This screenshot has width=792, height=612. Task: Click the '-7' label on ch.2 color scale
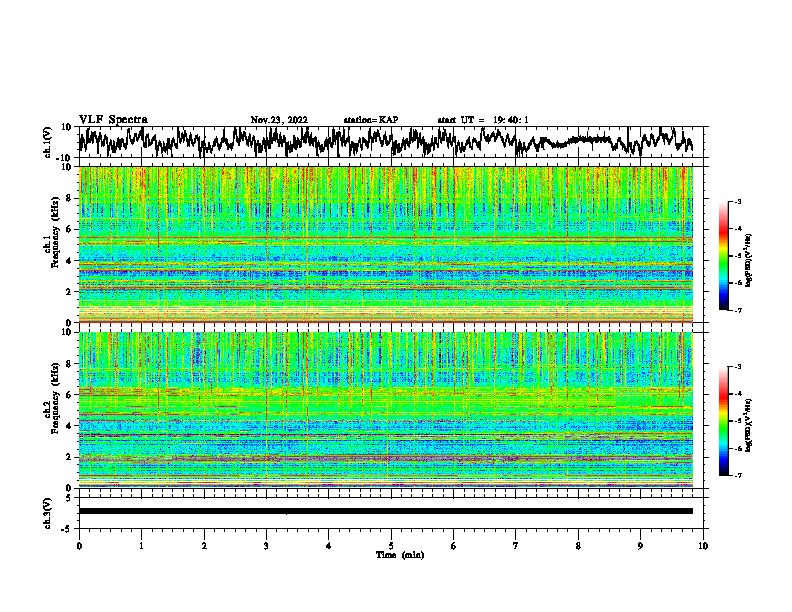pos(737,475)
